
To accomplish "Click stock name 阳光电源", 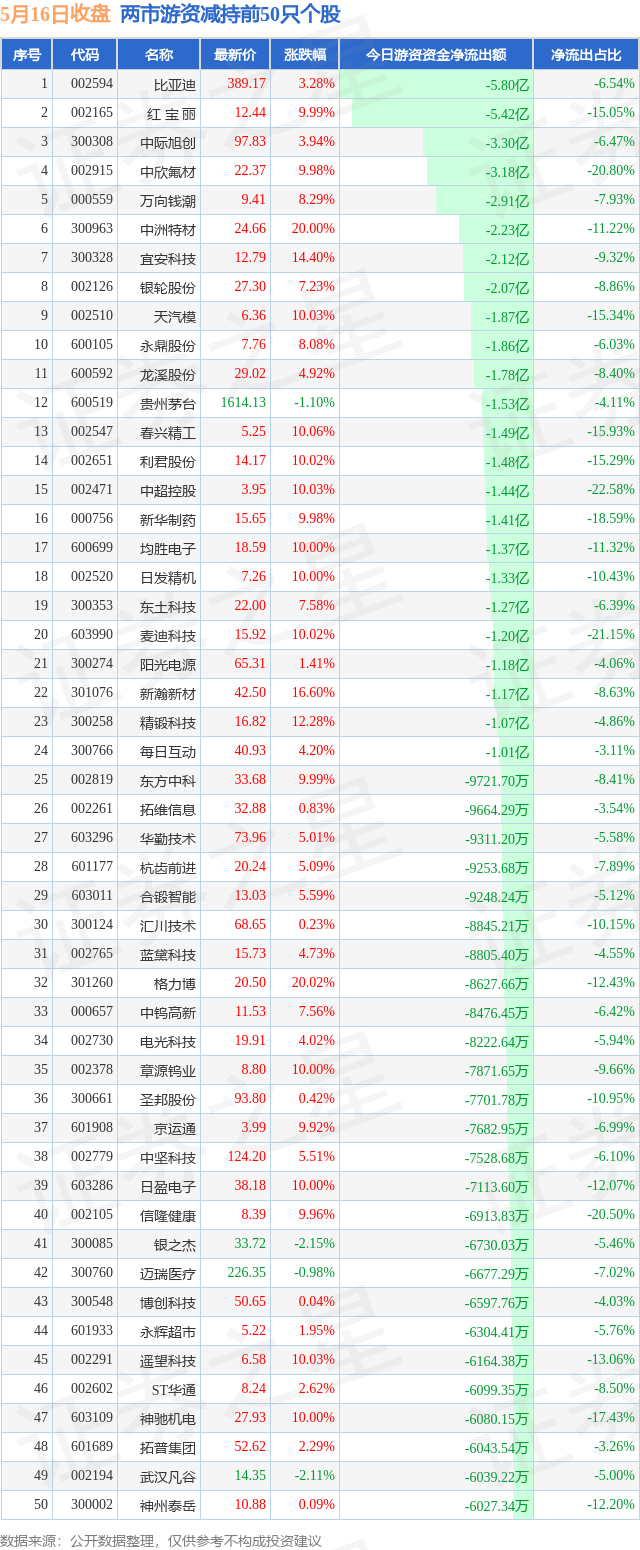I will tap(168, 664).
